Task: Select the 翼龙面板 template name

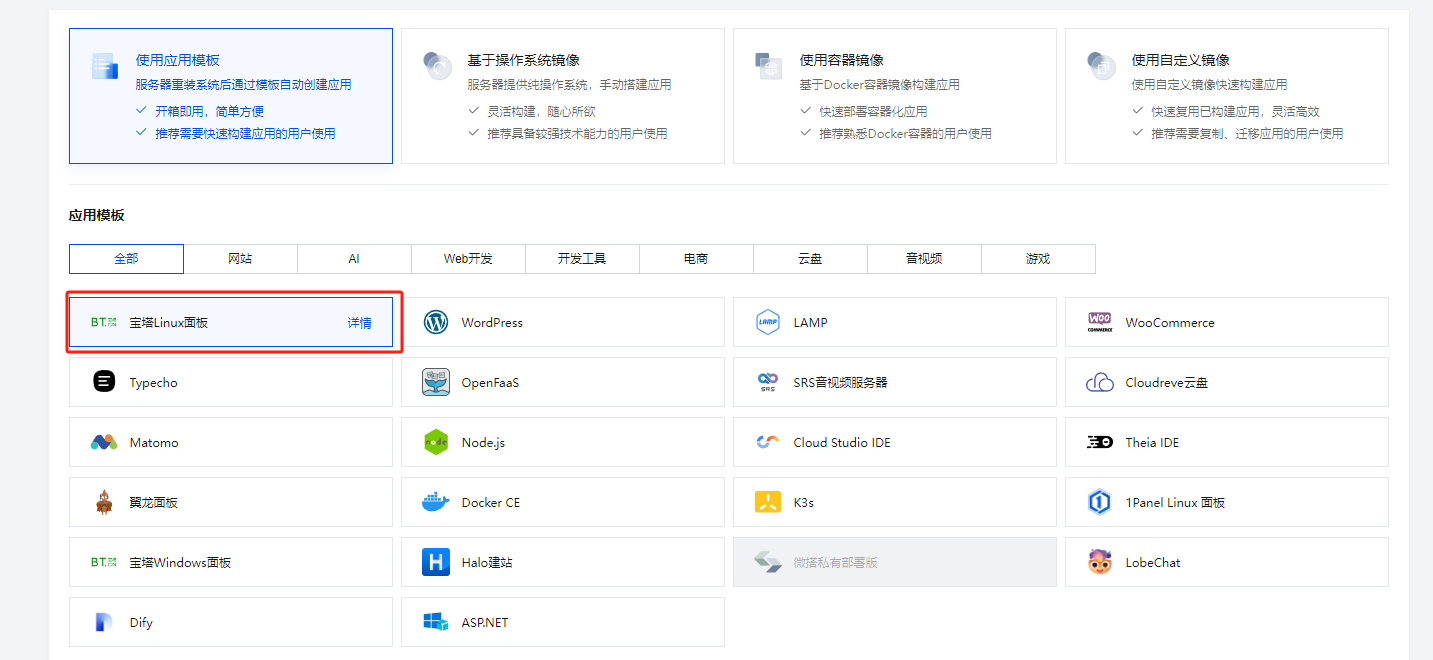Action: [x=154, y=502]
